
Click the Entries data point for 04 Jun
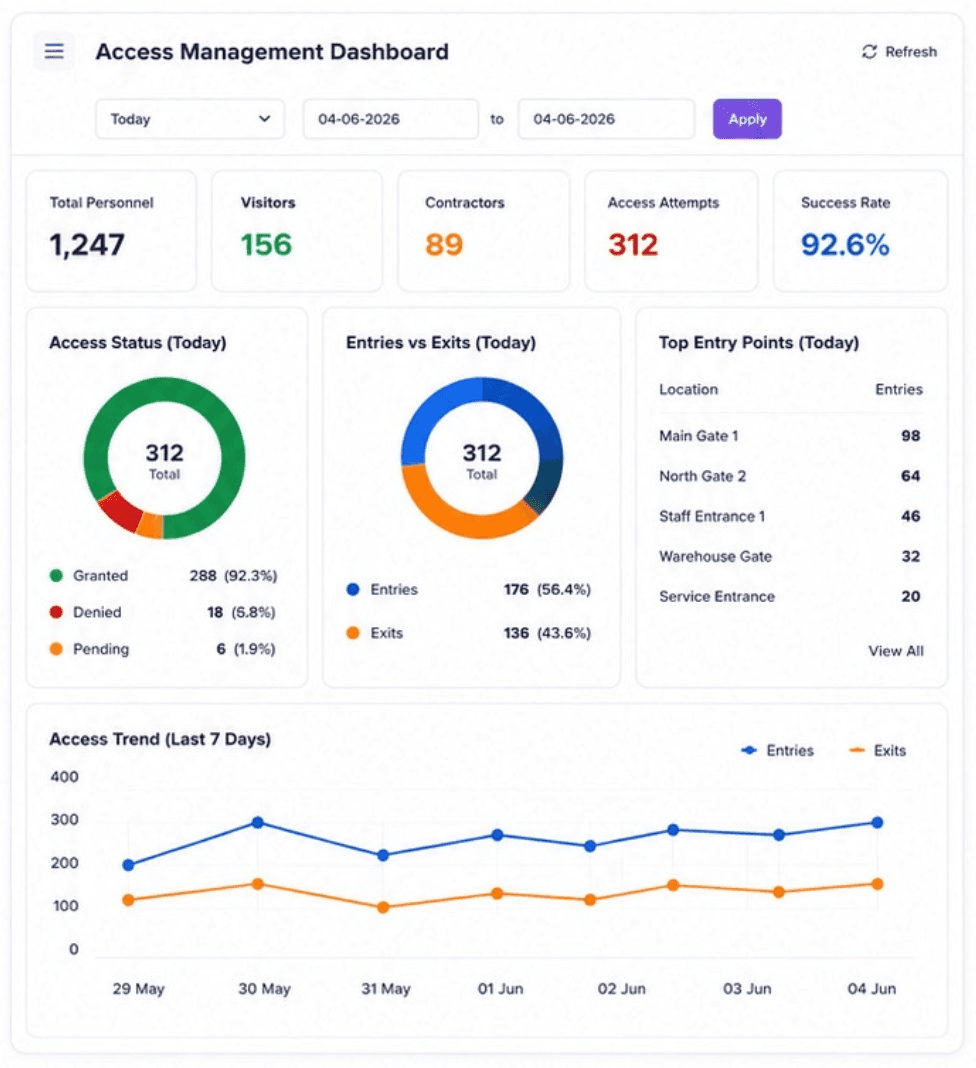pos(877,822)
